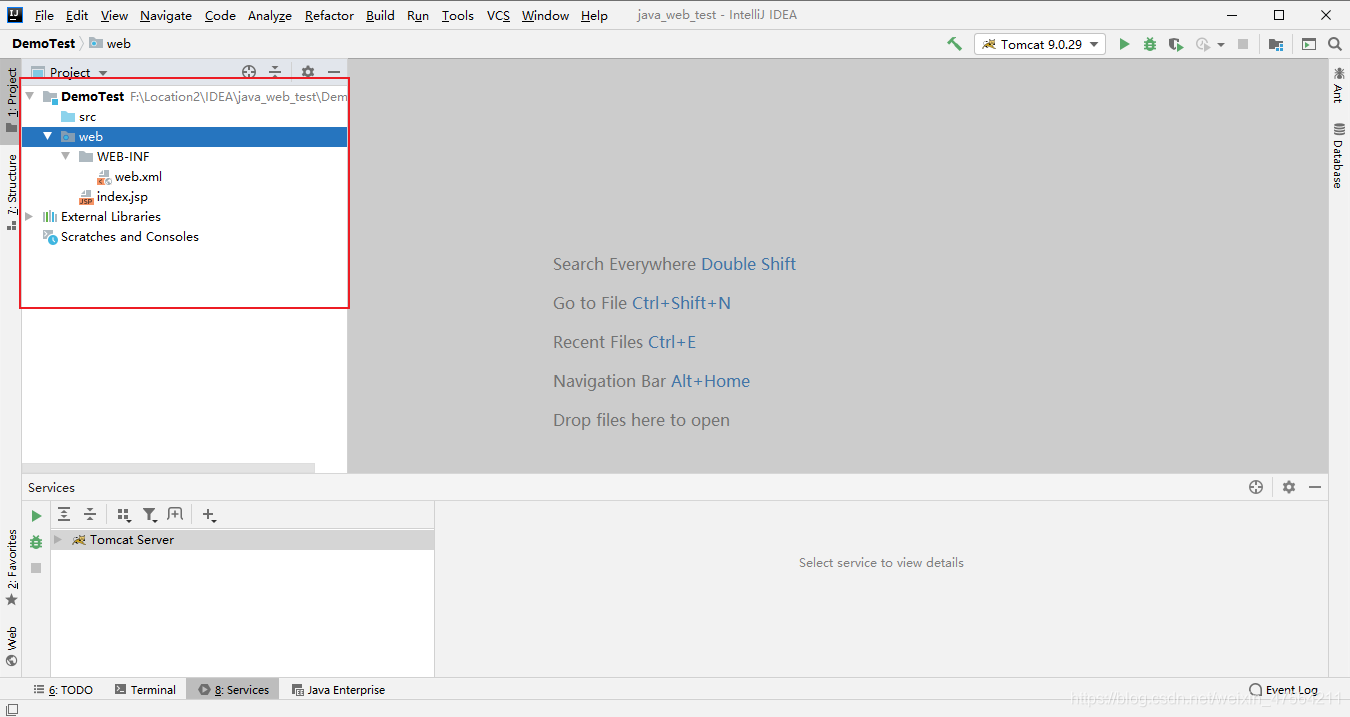Open the File menu
1350x717 pixels.
tap(44, 15)
